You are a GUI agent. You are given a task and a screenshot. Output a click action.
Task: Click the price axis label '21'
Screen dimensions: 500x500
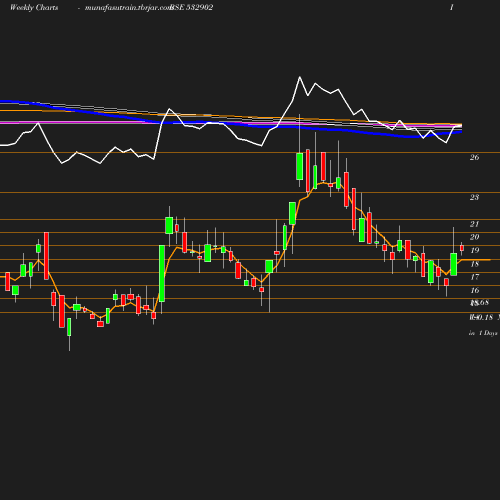(474, 224)
